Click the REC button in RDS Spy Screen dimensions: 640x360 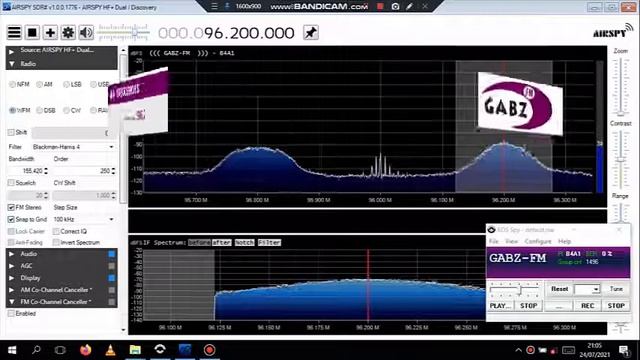click(x=587, y=306)
